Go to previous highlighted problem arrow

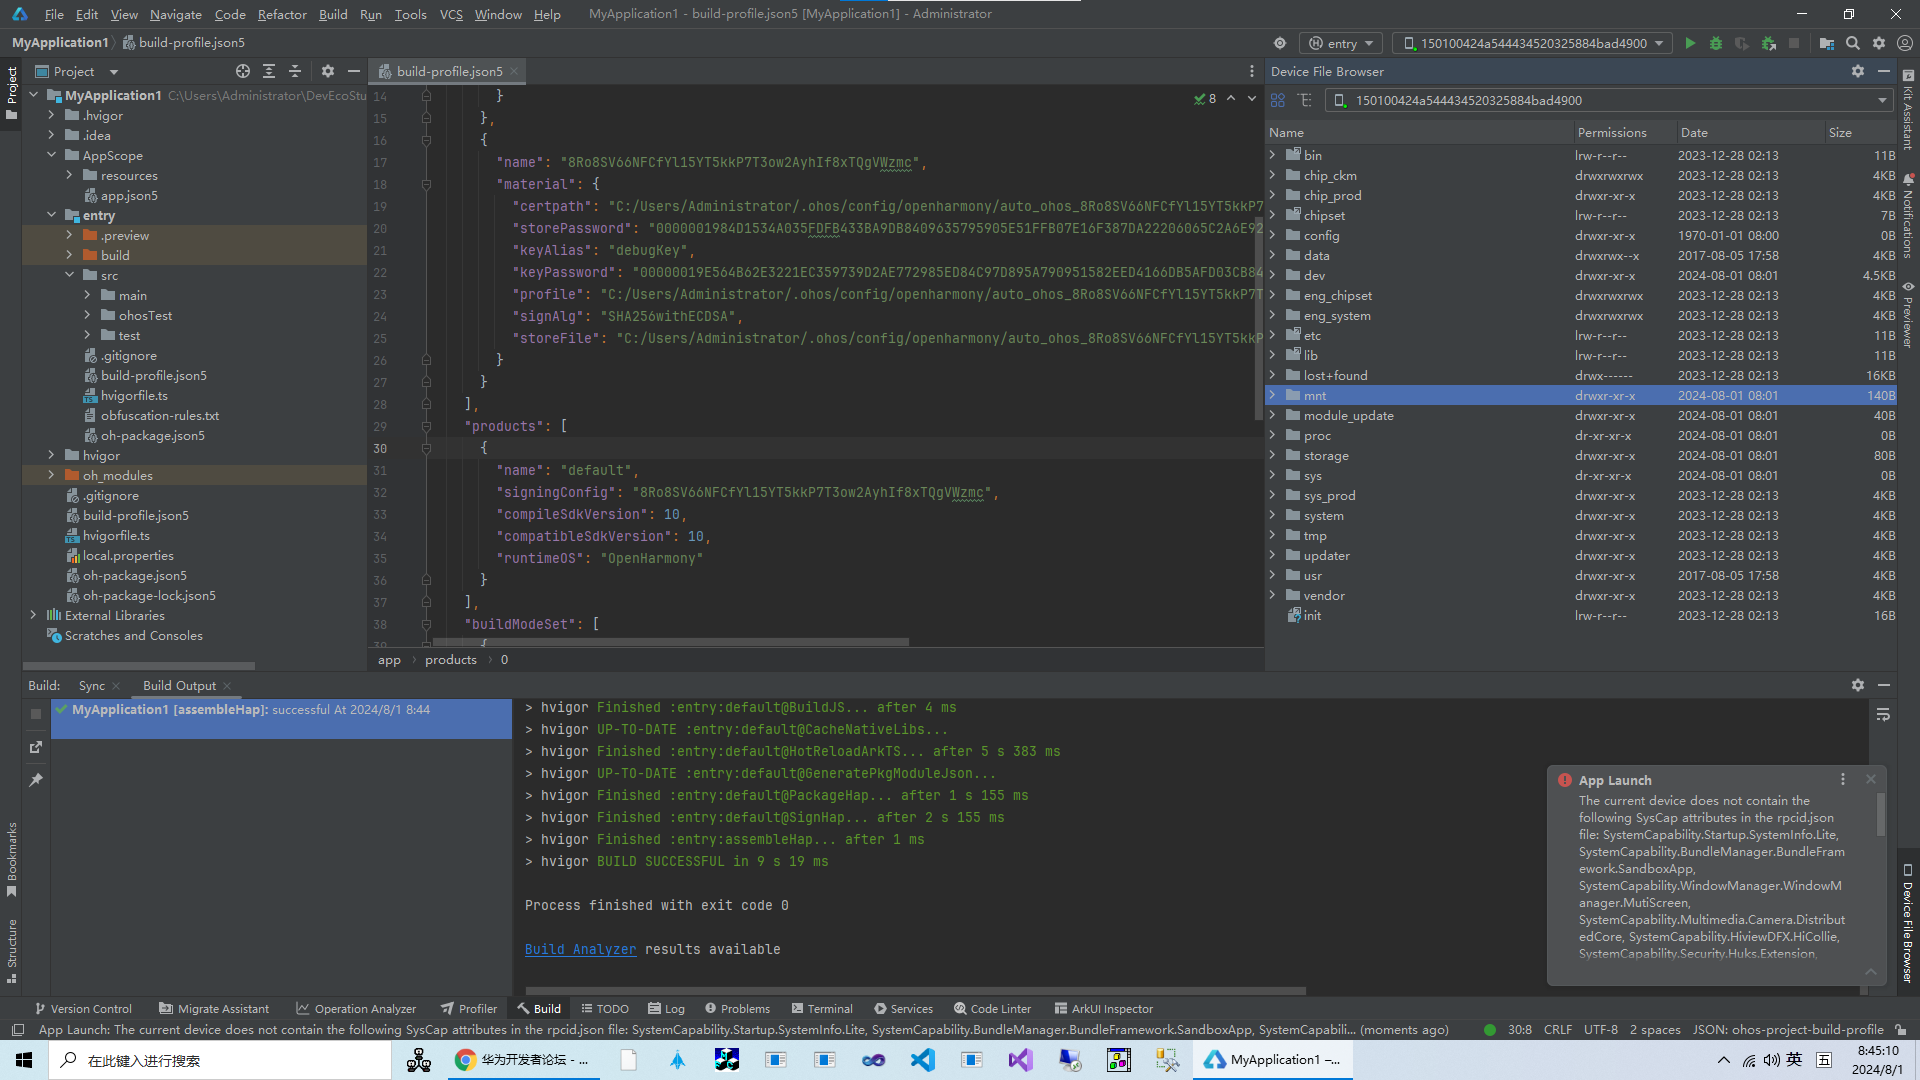pos(1231,98)
